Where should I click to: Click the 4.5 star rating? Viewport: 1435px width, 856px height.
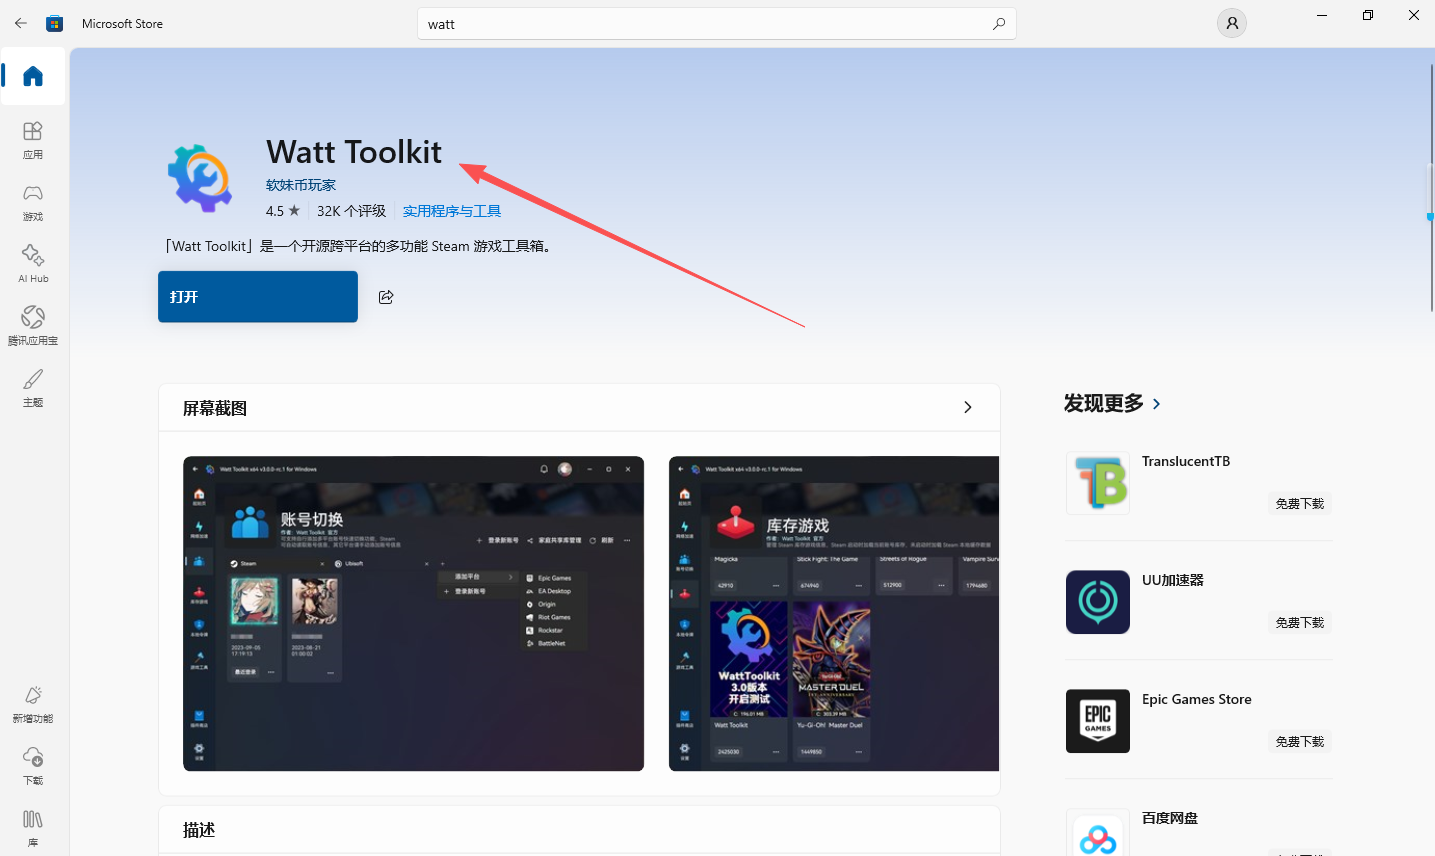283,211
